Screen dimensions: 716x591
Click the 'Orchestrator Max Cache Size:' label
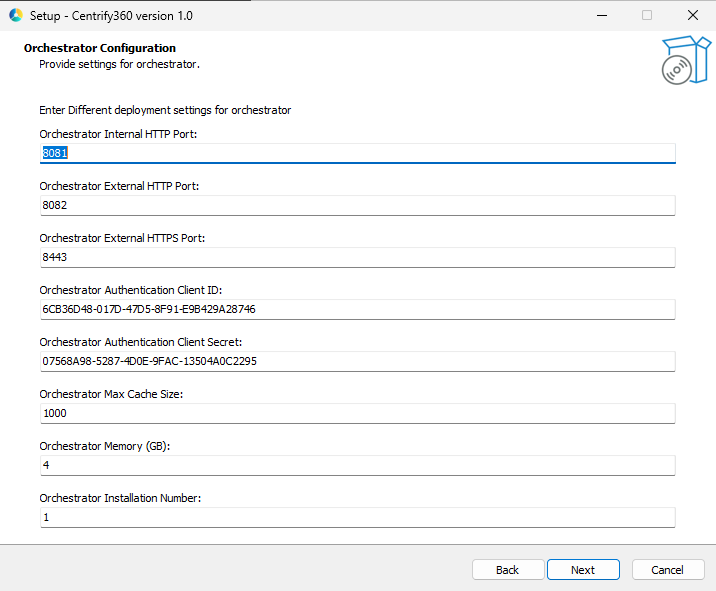pos(111,395)
